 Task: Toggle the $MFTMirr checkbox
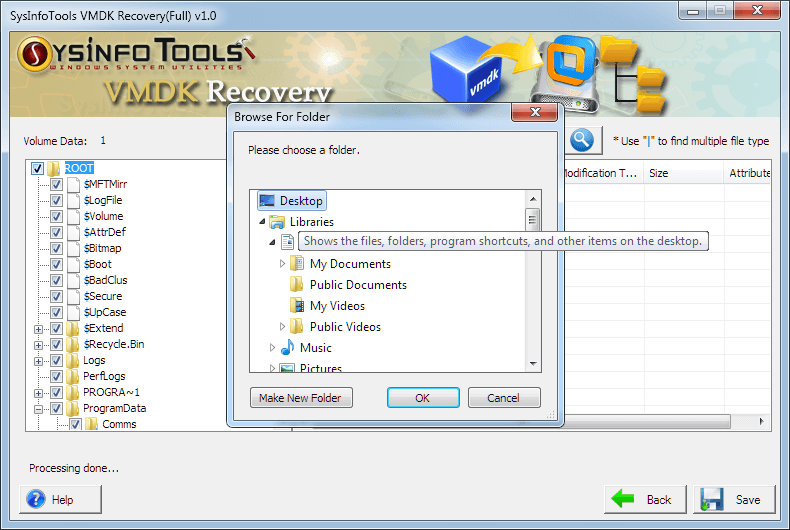point(57,184)
